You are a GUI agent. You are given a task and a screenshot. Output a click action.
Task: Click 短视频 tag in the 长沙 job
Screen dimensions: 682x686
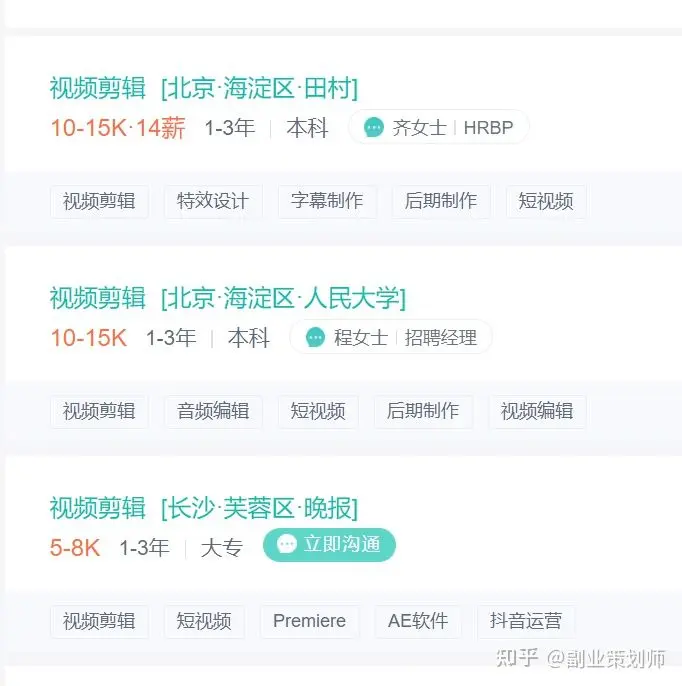pyautogui.click(x=203, y=621)
